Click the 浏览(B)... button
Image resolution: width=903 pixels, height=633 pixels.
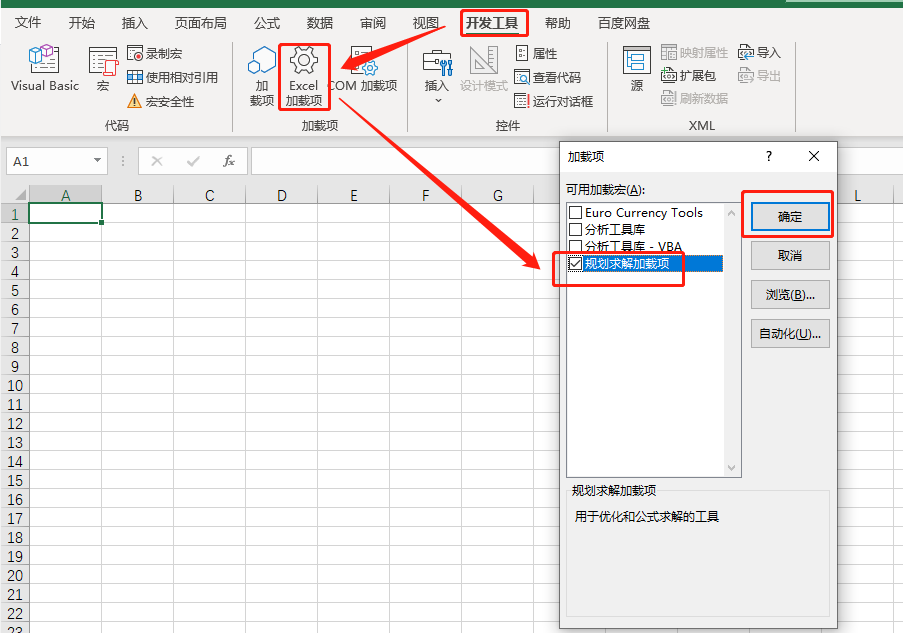click(790, 294)
